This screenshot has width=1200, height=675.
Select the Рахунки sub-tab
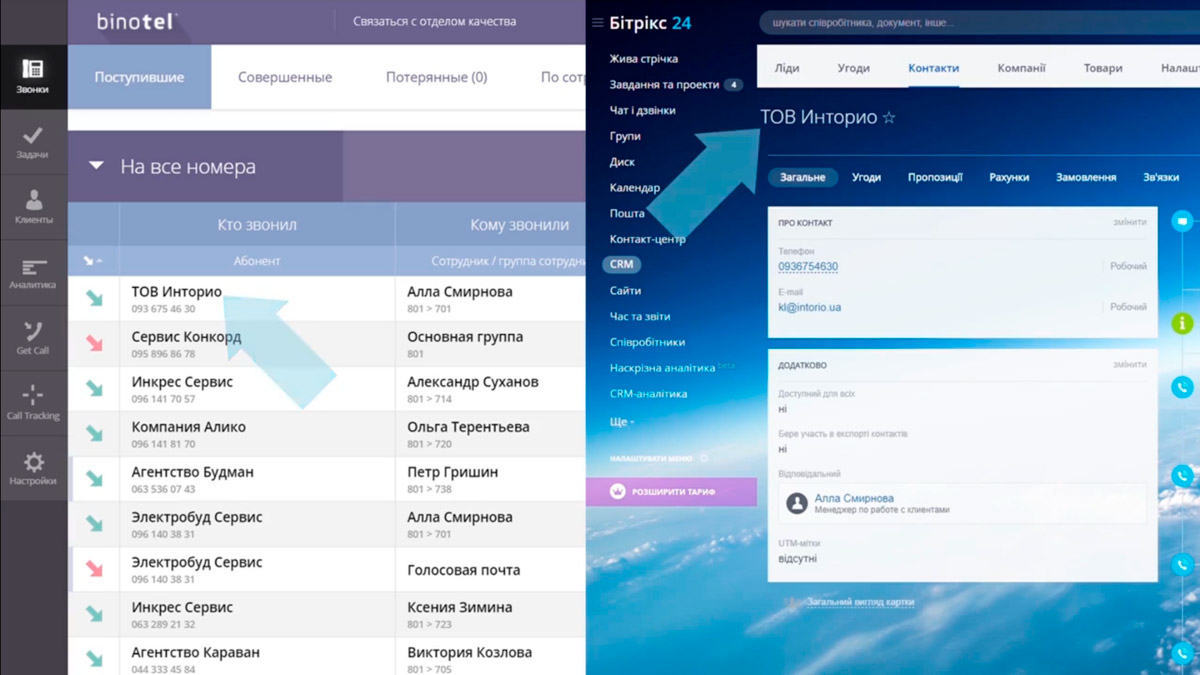point(1009,177)
